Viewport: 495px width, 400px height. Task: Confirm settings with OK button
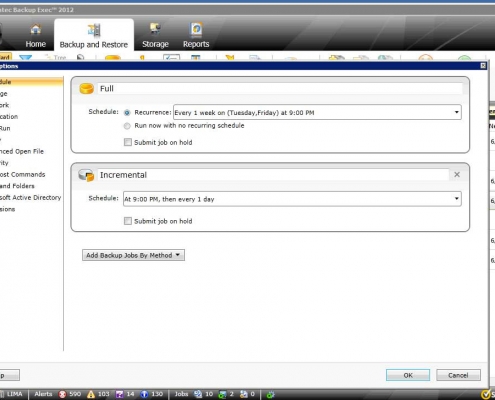pos(408,375)
